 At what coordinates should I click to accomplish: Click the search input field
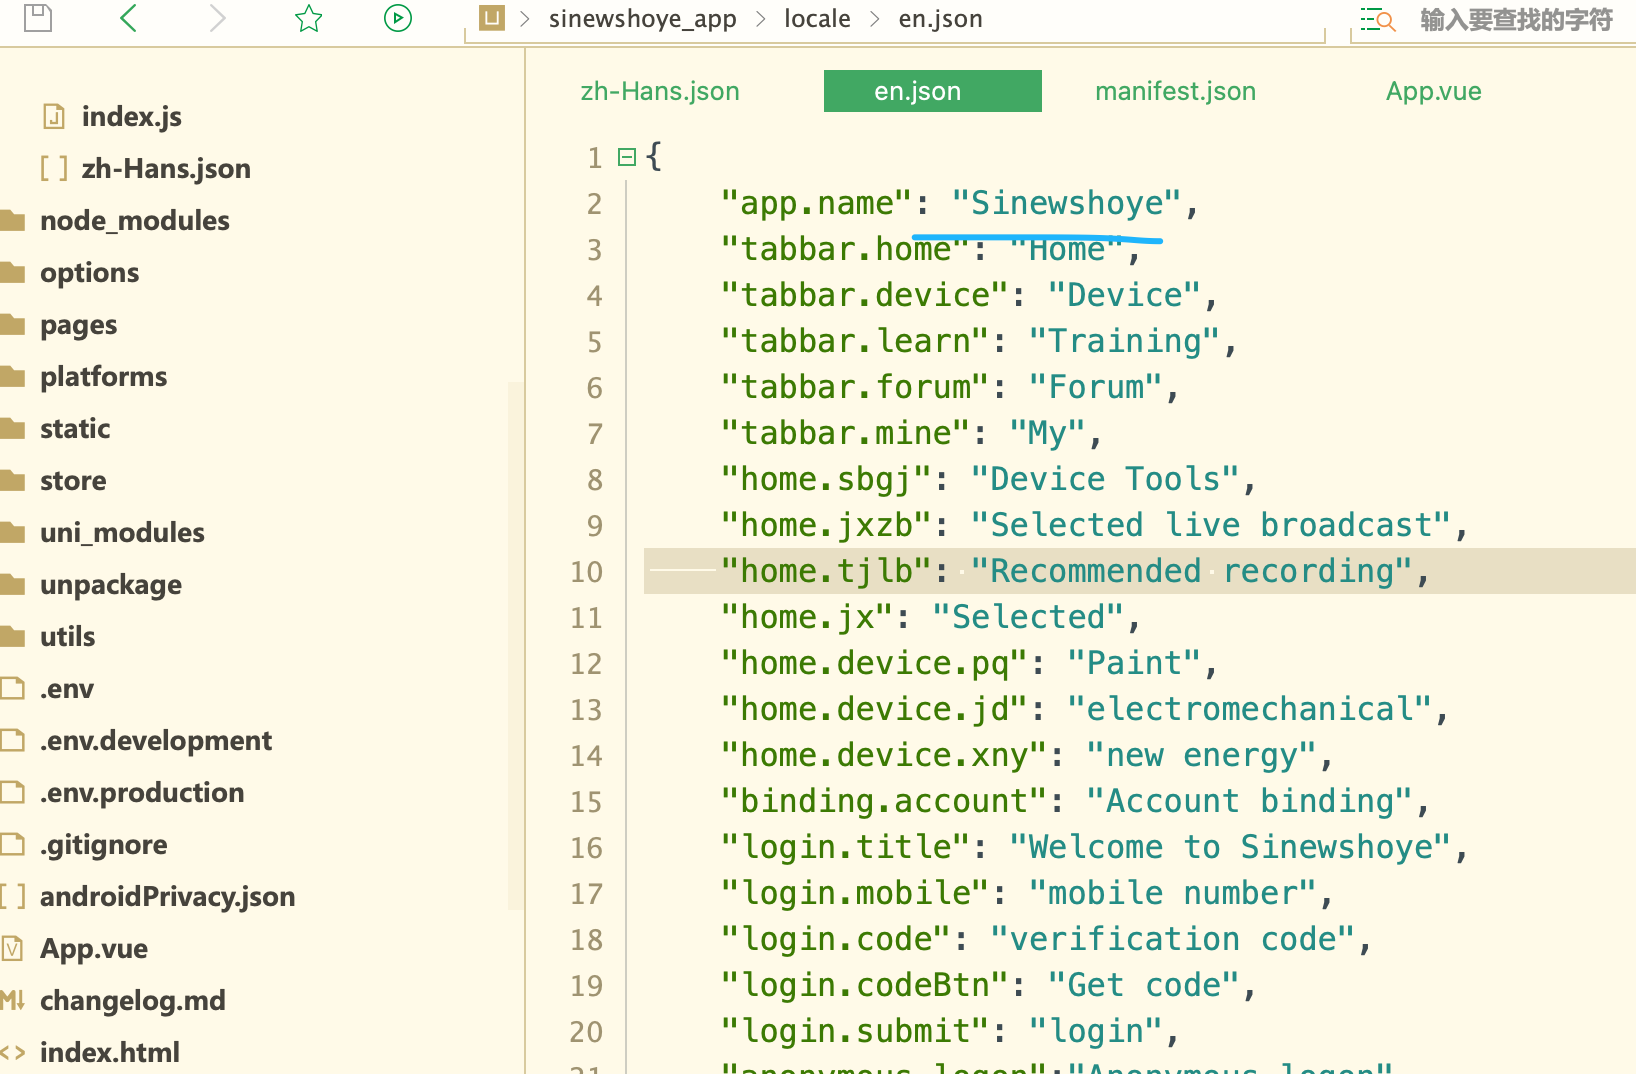1516,20
